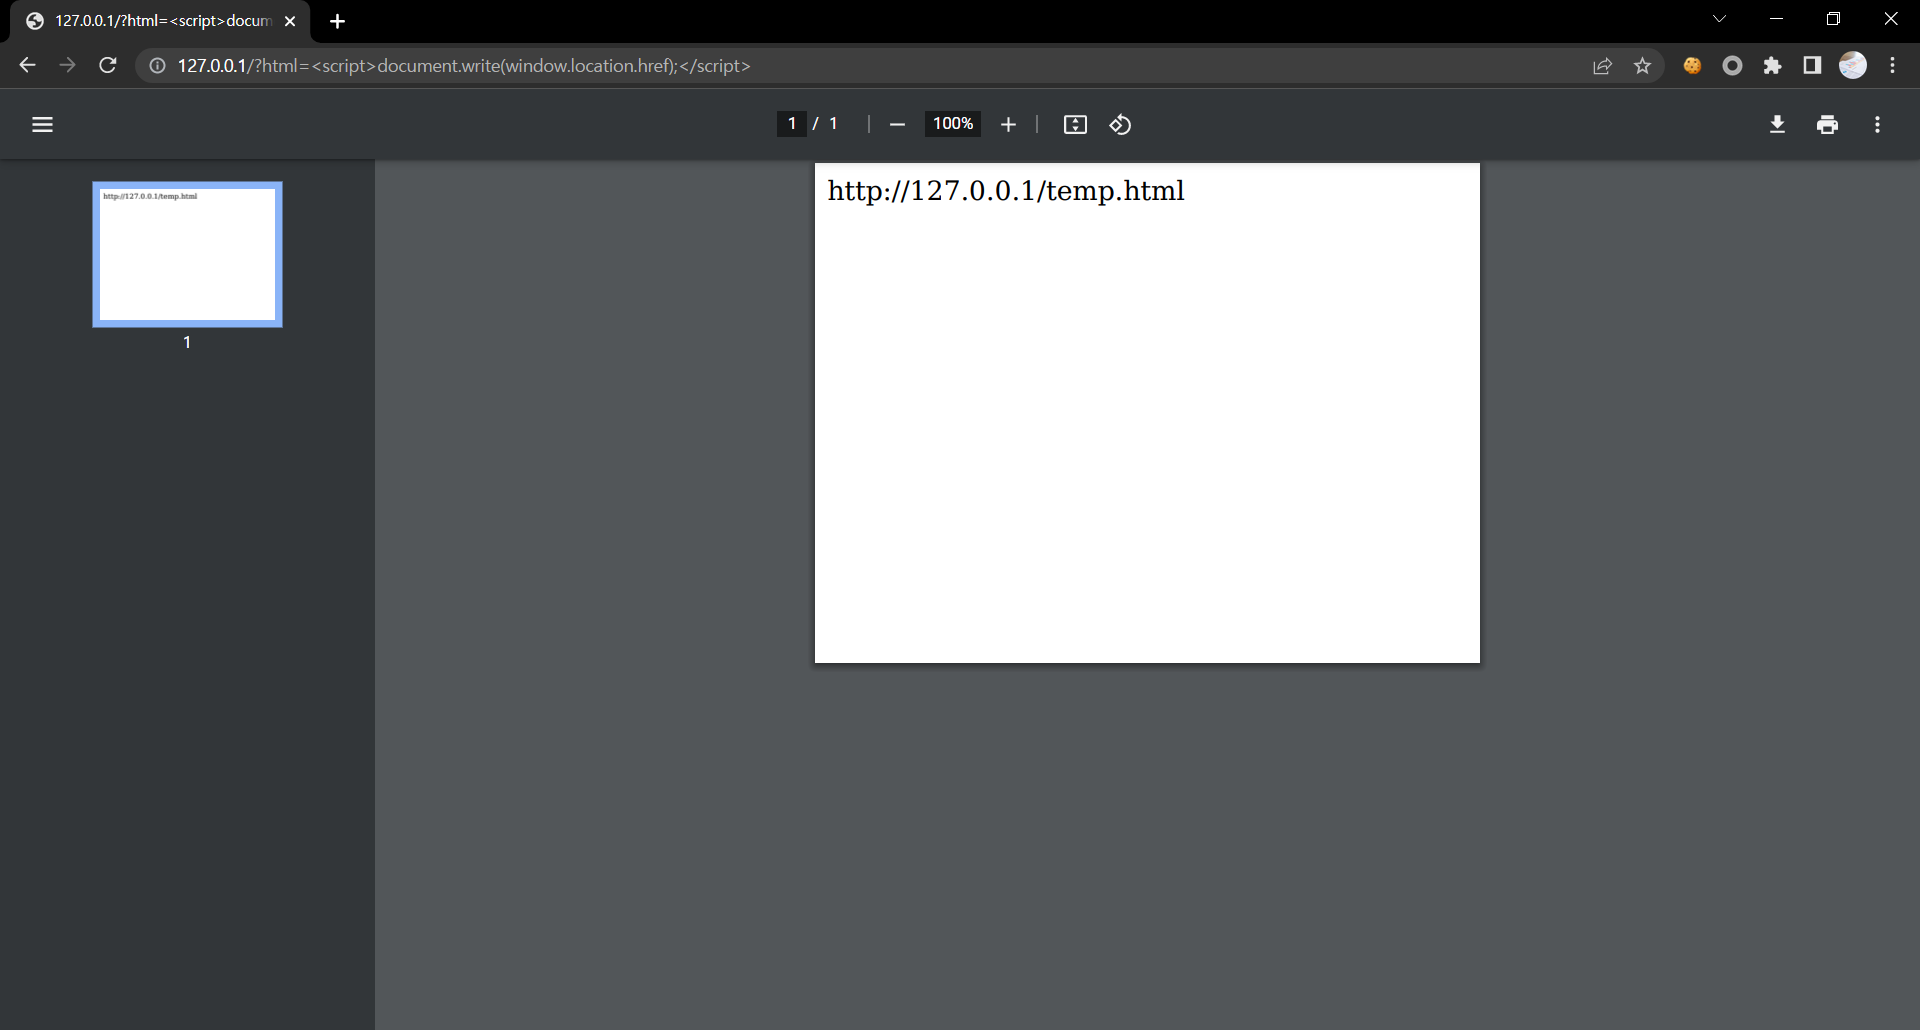Select the 127.0.0.1 browser tab
The image size is (1920, 1030).
160,21
